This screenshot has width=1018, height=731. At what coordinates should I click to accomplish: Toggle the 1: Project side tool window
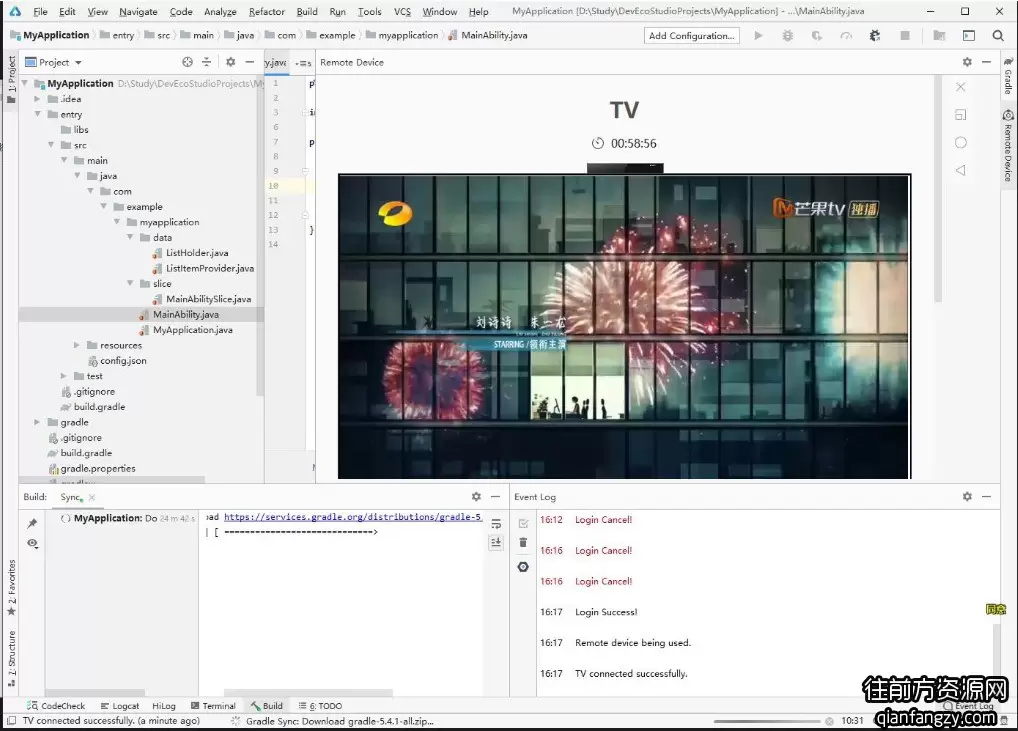(x=12, y=81)
